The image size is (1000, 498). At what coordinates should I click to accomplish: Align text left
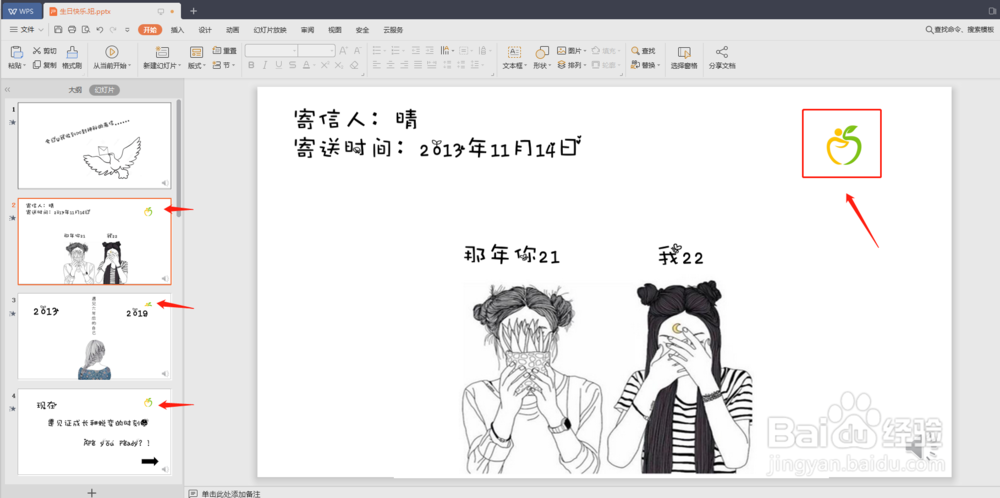[x=376, y=65]
